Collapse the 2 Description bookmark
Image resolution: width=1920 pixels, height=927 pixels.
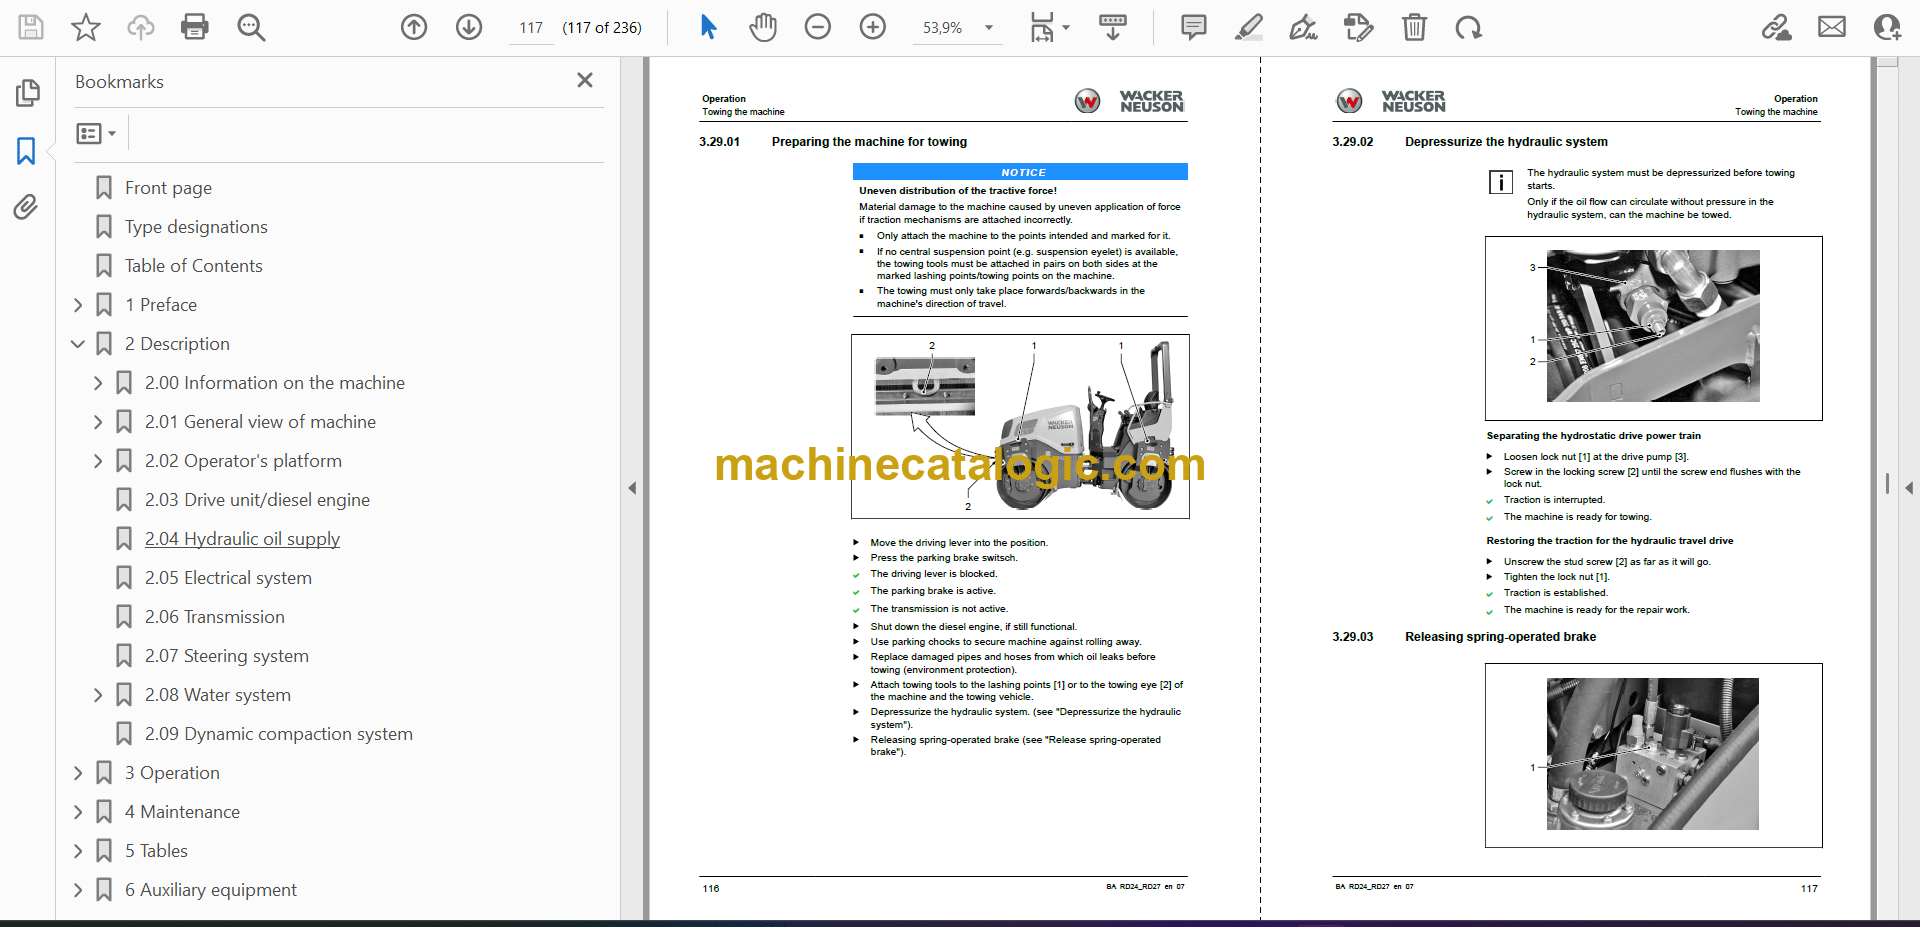78,344
